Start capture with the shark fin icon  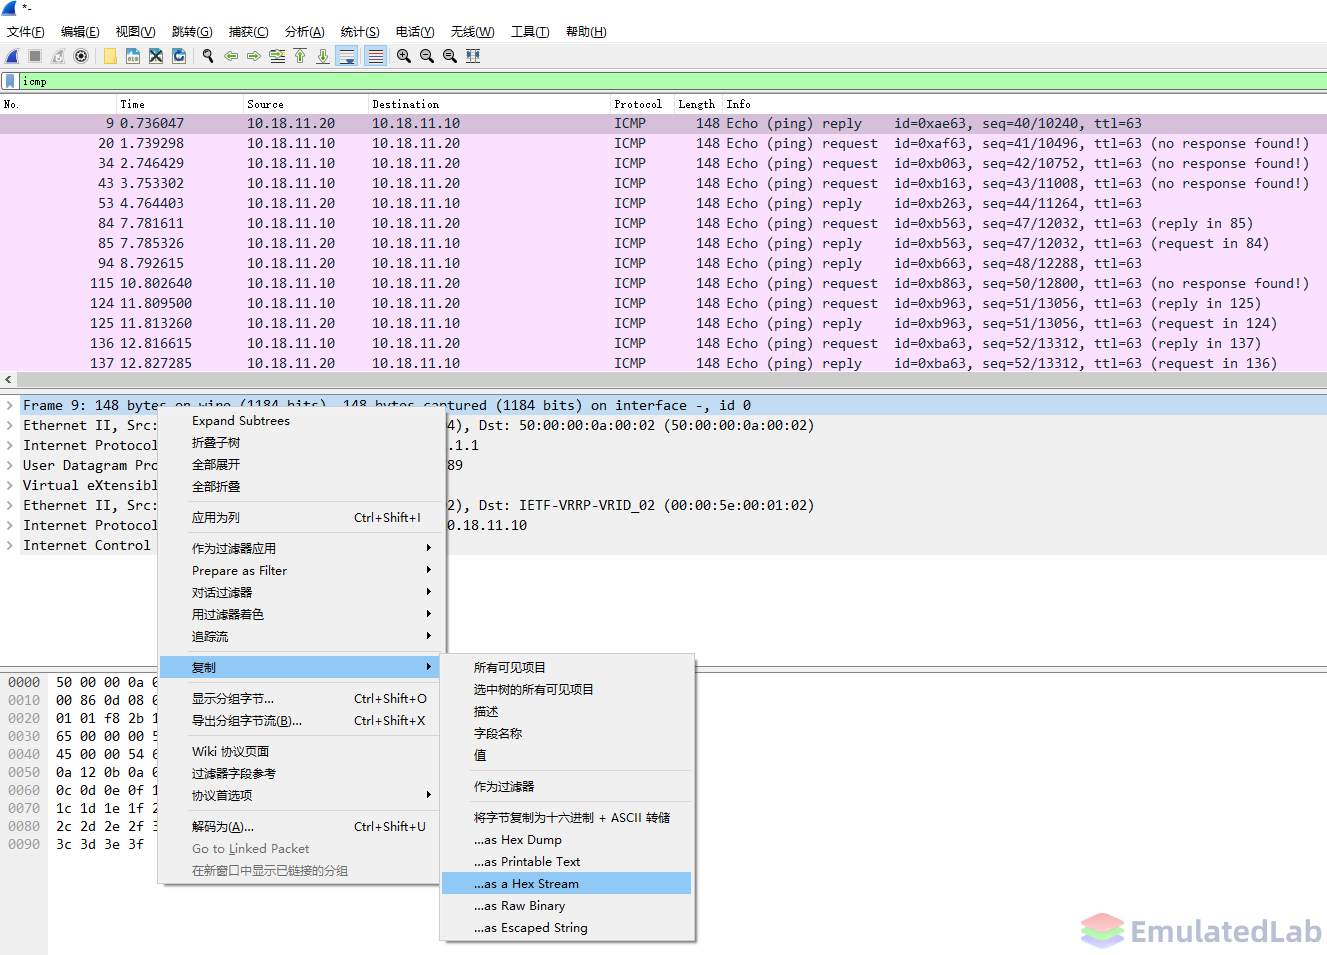pos(12,56)
